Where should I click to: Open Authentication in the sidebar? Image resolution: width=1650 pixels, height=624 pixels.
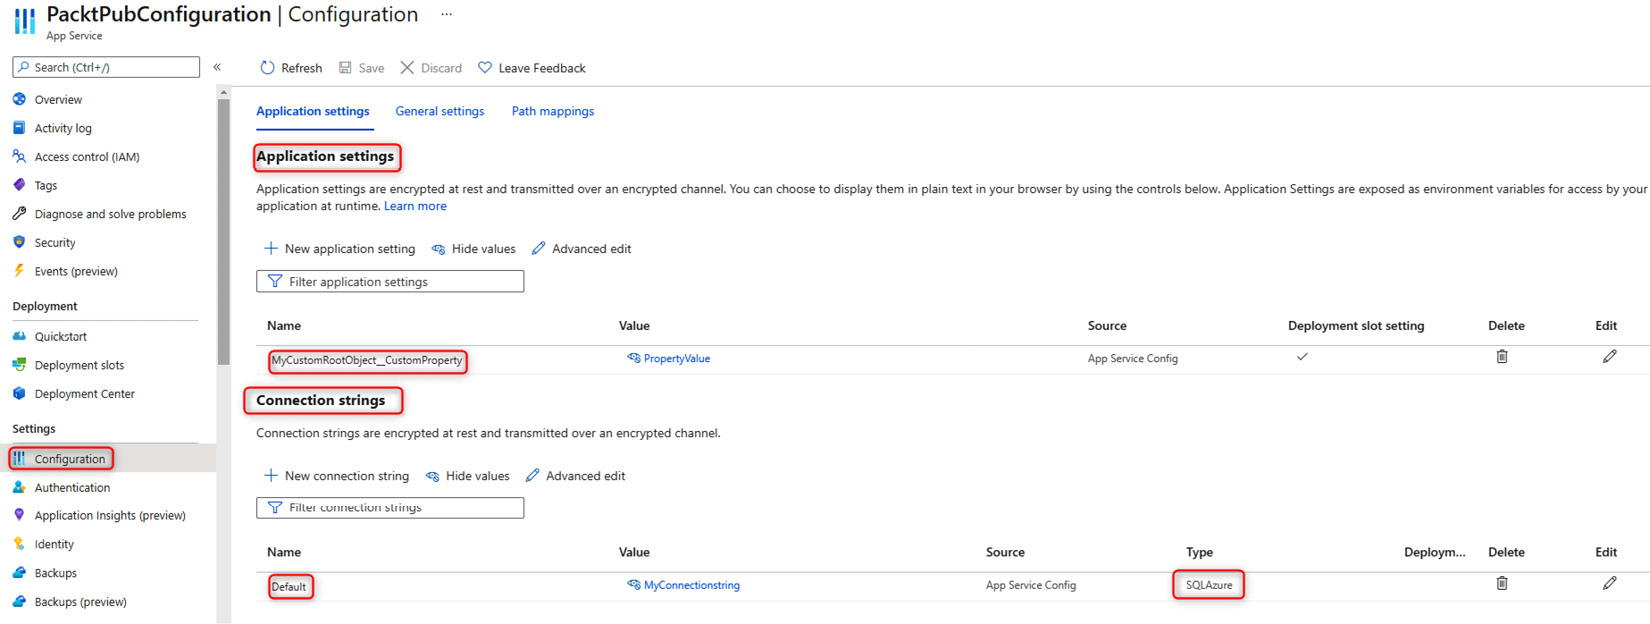[72, 488]
